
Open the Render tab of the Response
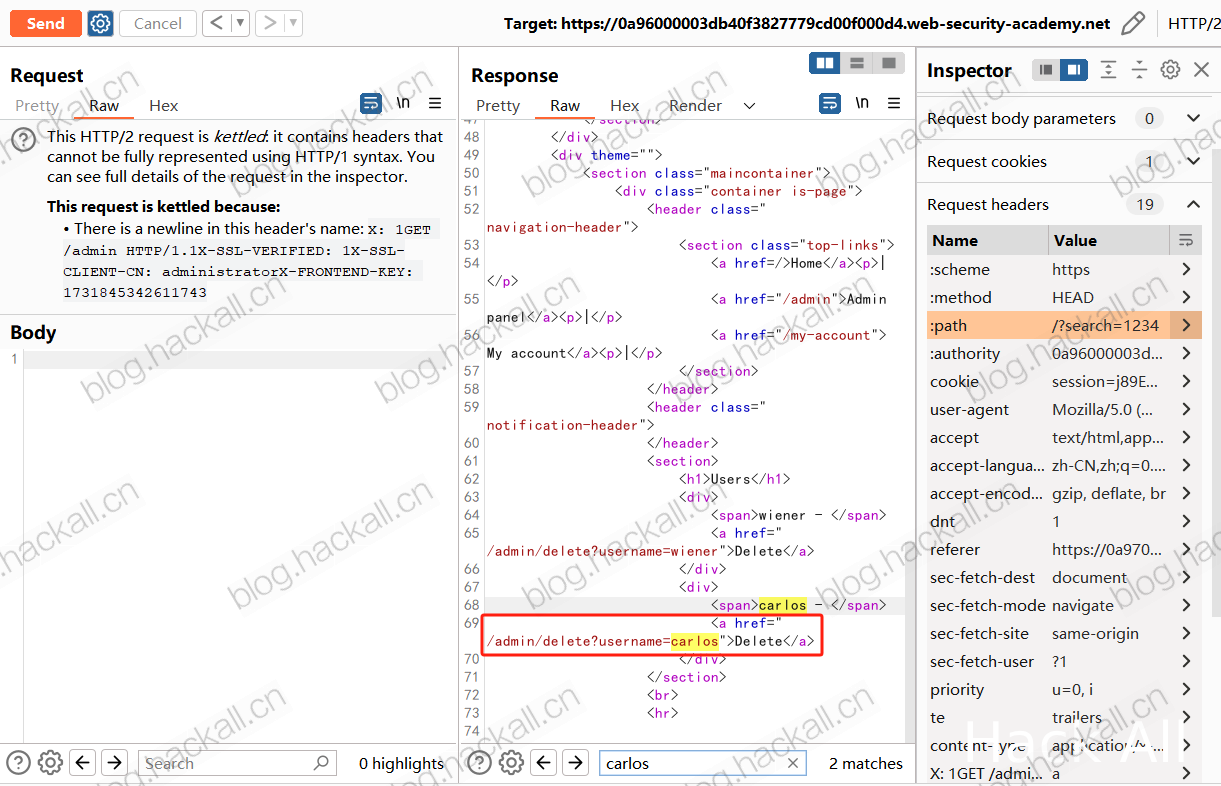tap(695, 105)
